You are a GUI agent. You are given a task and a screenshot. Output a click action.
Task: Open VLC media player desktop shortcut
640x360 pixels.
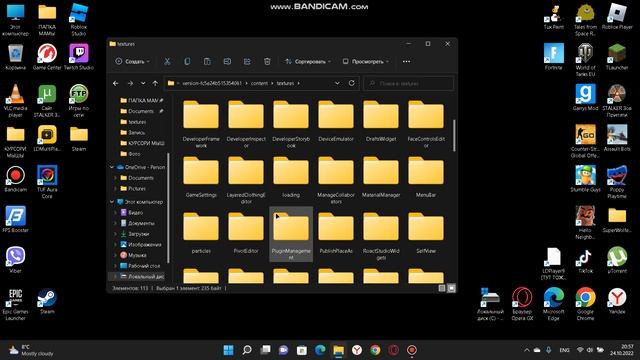coord(16,100)
